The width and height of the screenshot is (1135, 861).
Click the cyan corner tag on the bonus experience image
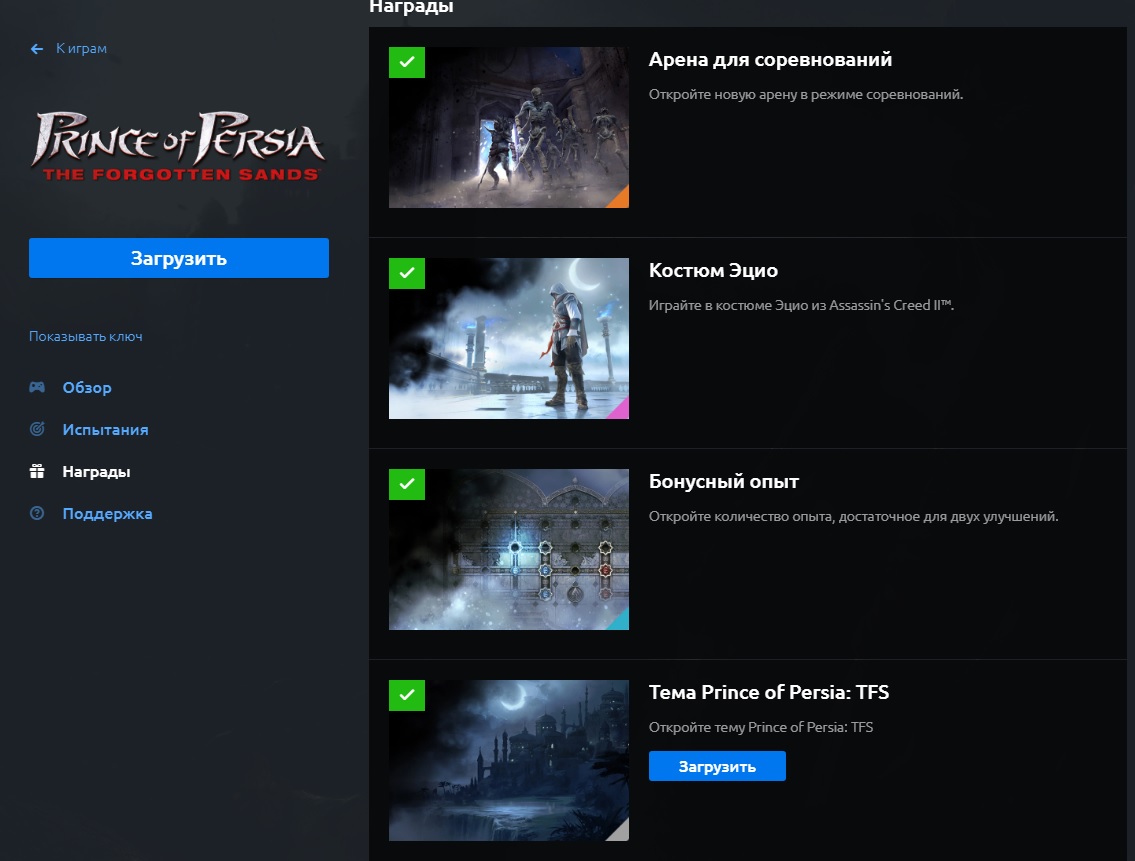coord(620,621)
